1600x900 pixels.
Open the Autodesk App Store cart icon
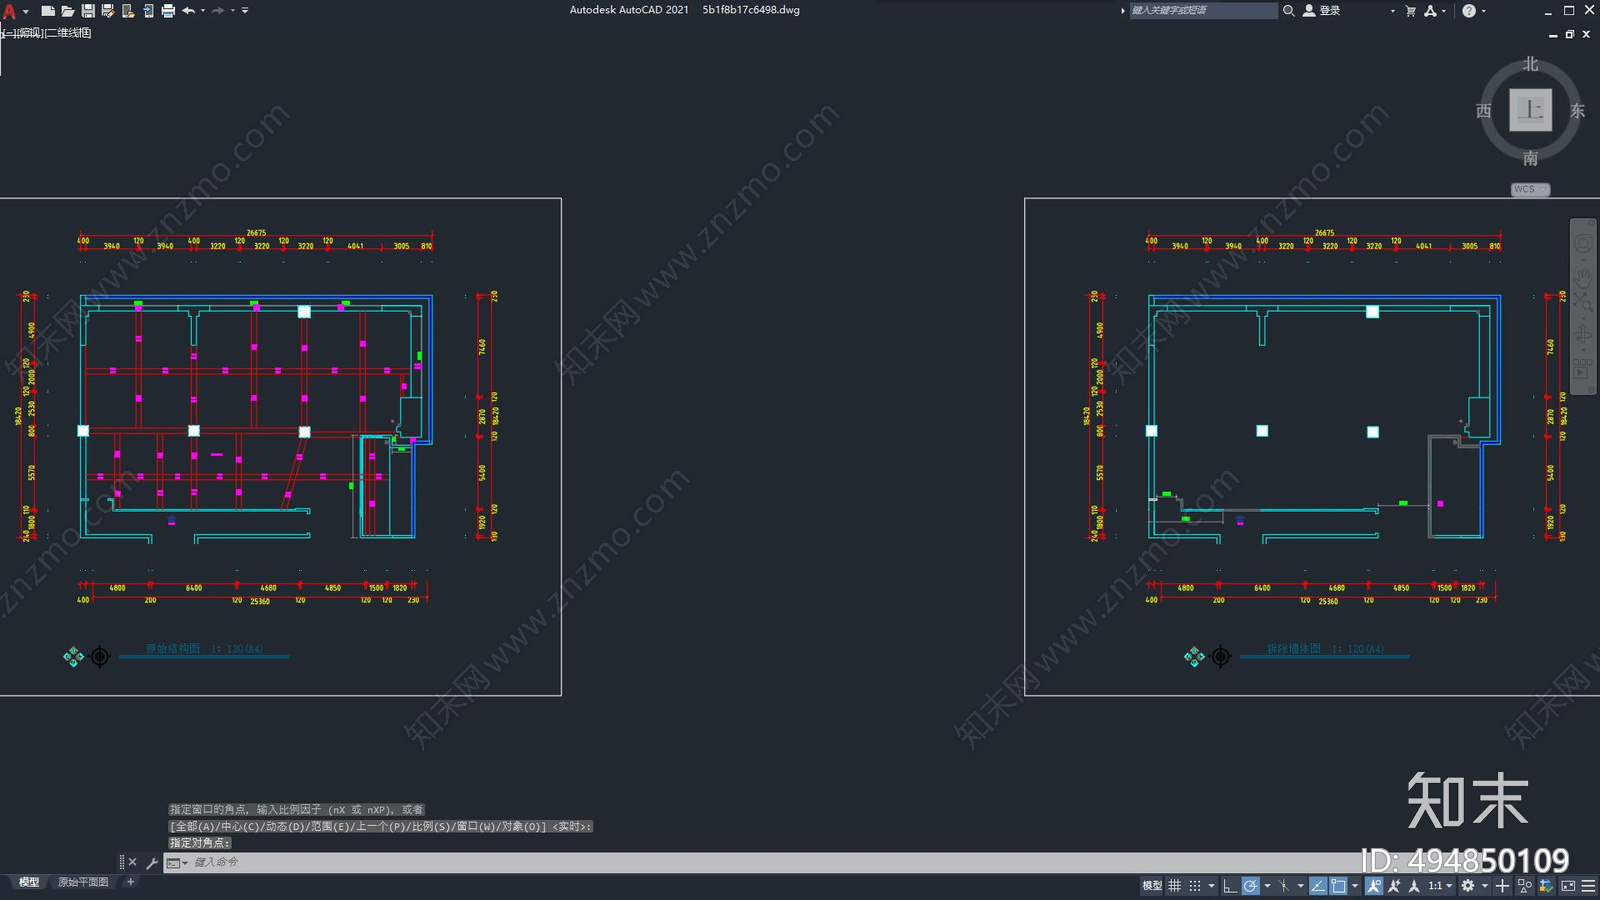pos(1411,10)
